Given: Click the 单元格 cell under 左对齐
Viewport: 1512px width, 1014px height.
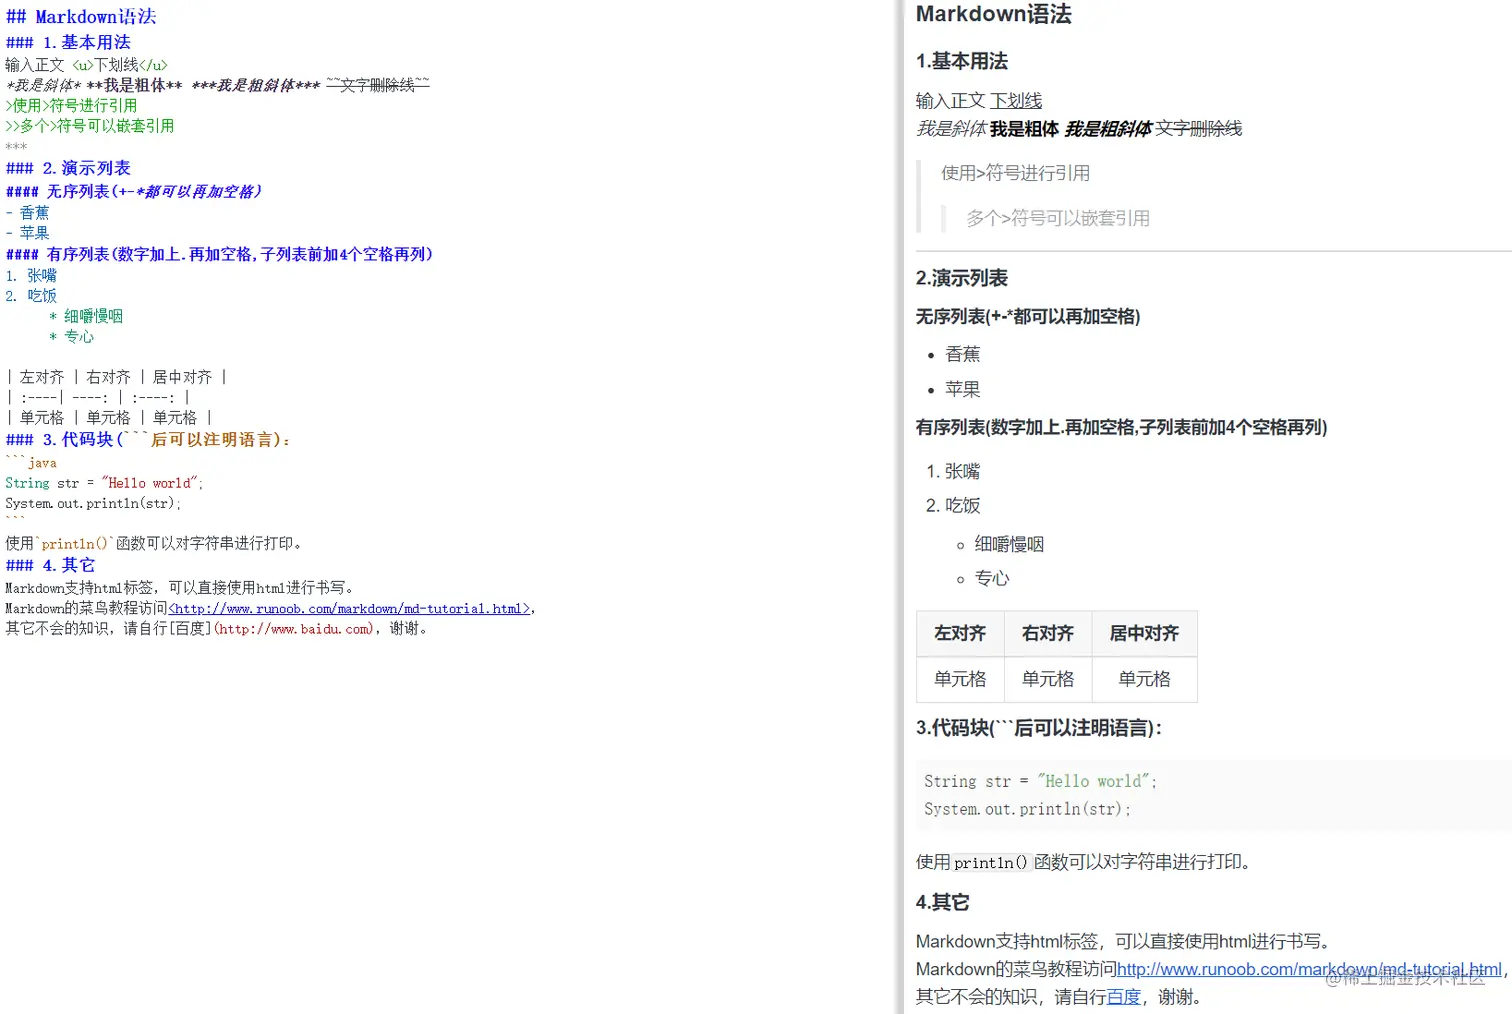Looking at the screenshot, I should tap(958, 679).
